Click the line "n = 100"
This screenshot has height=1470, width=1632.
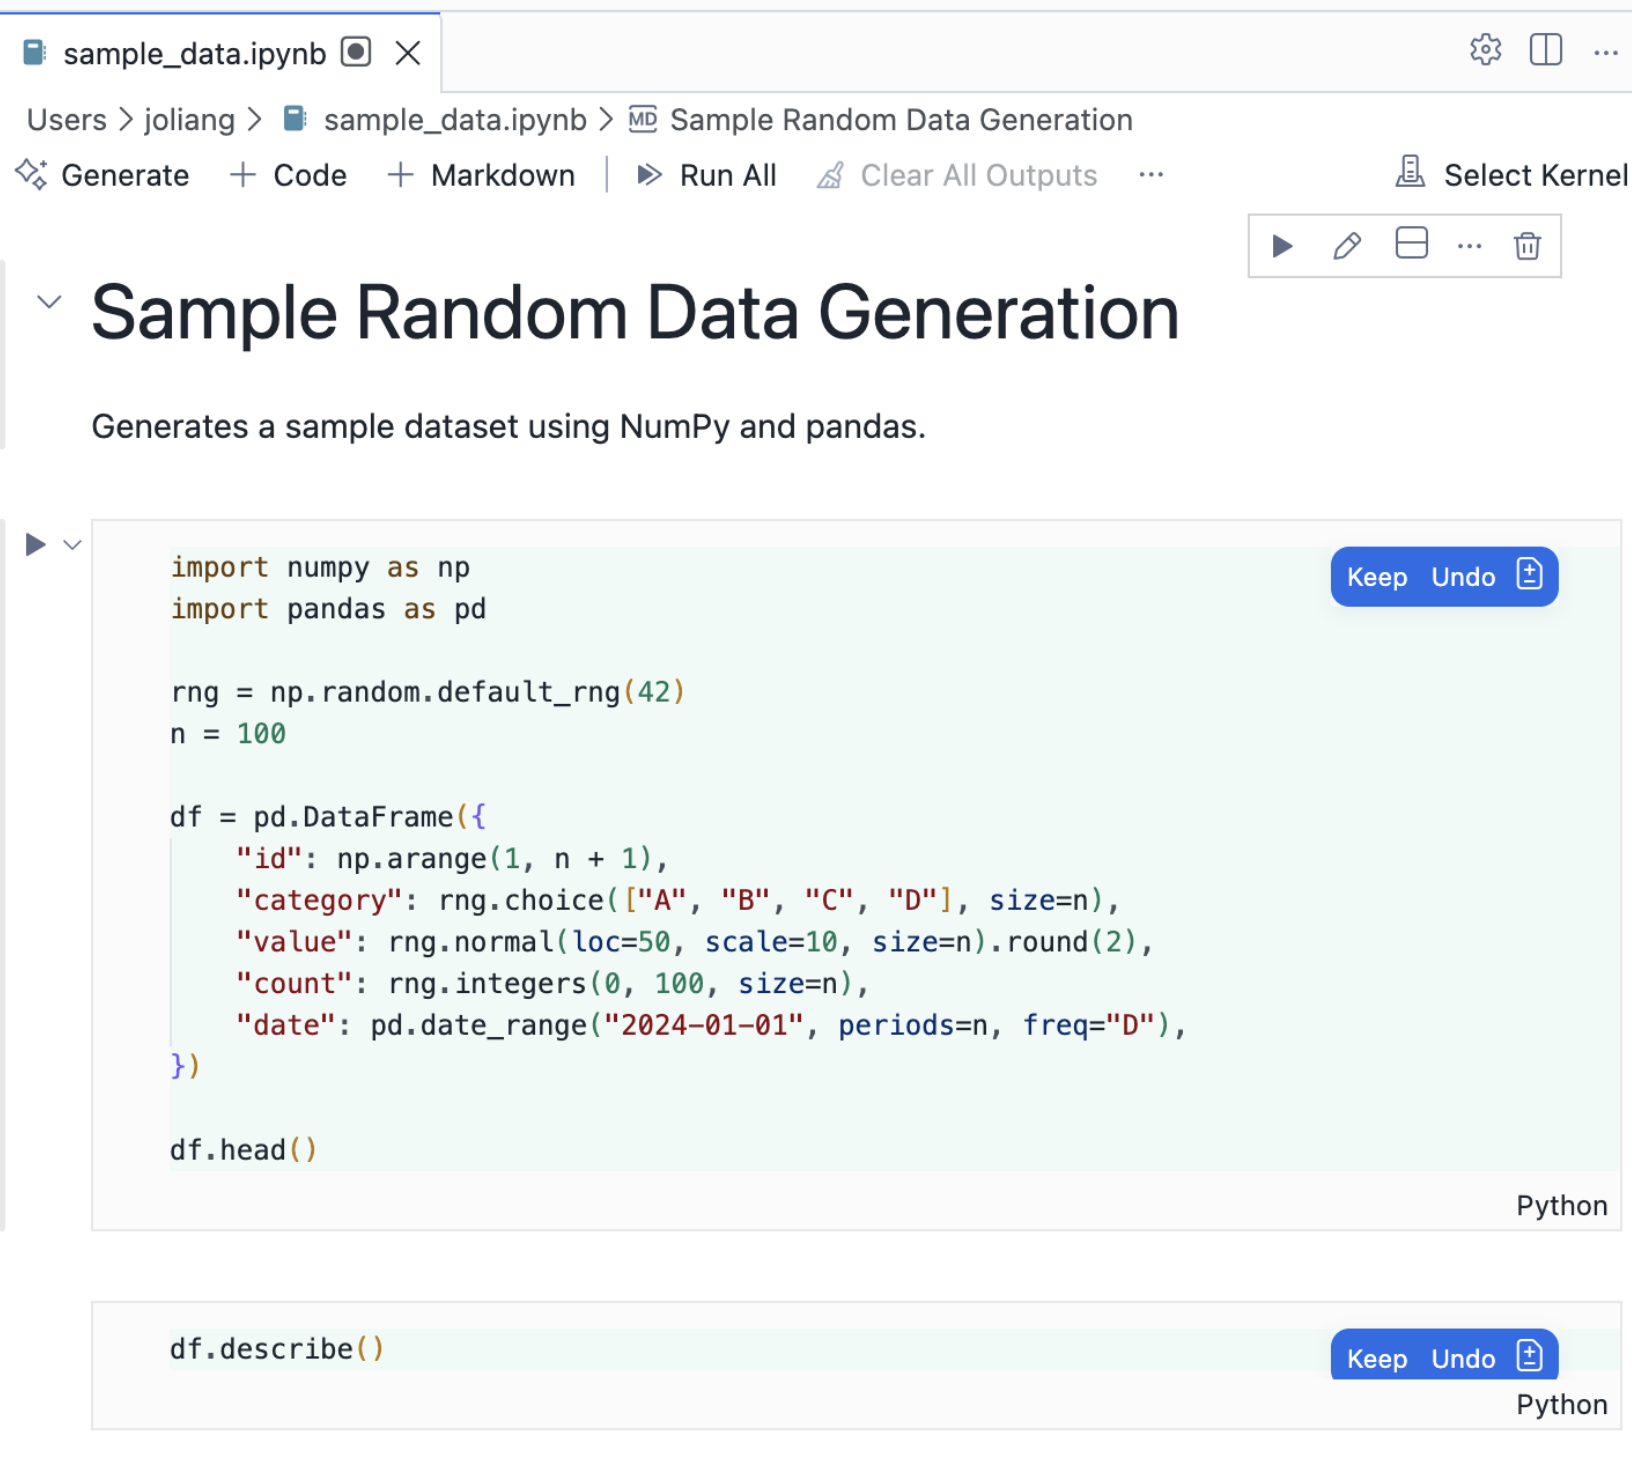coord(228,734)
